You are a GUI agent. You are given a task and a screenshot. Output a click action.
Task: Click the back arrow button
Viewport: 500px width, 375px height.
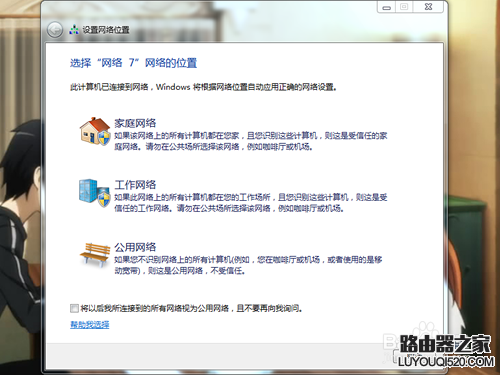[x=55, y=30]
